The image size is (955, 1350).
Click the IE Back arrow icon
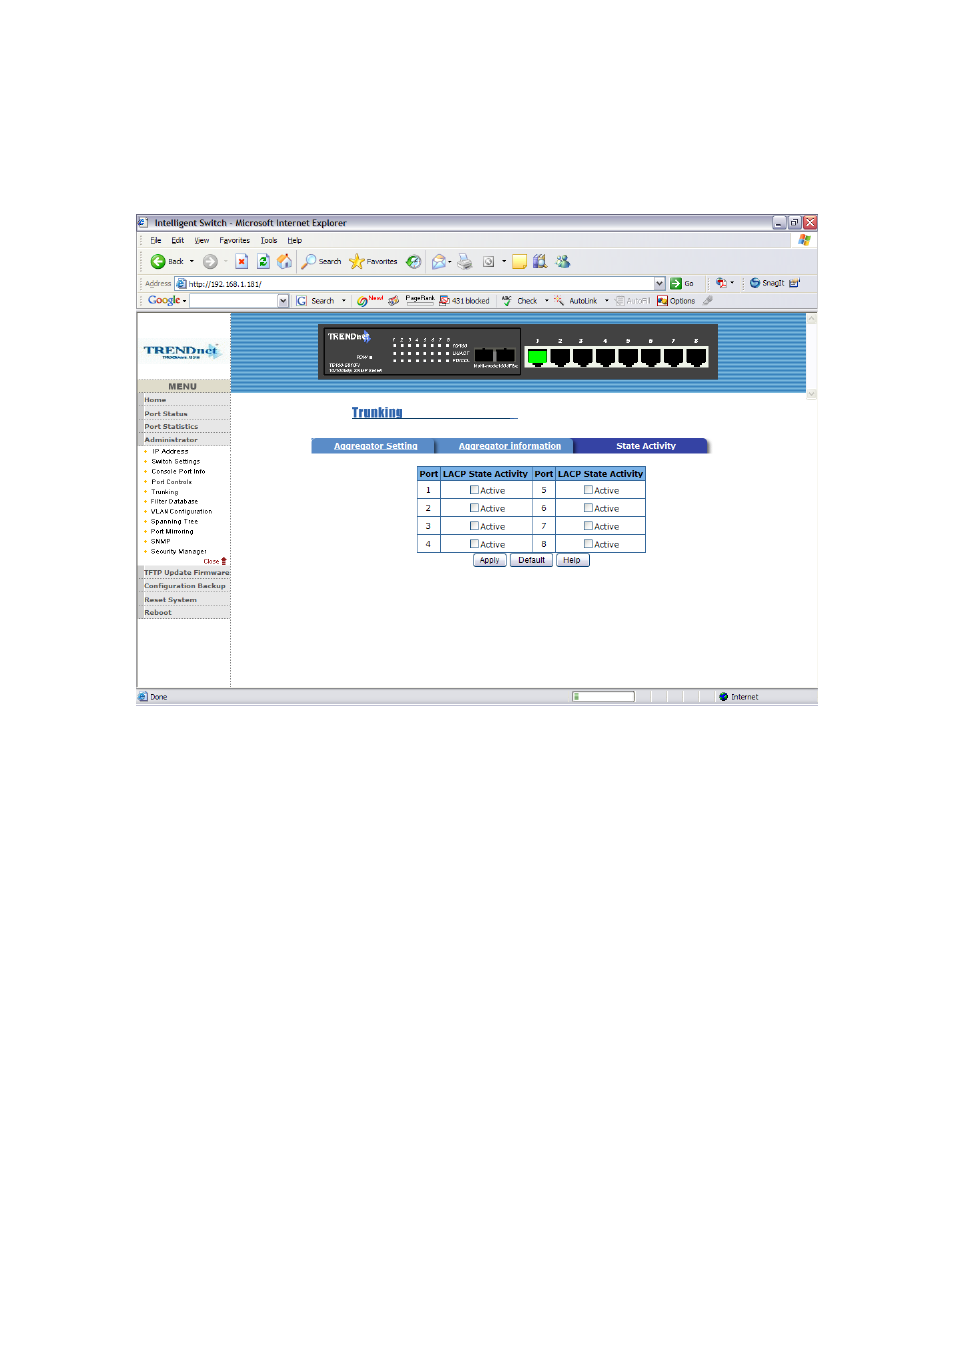158,261
